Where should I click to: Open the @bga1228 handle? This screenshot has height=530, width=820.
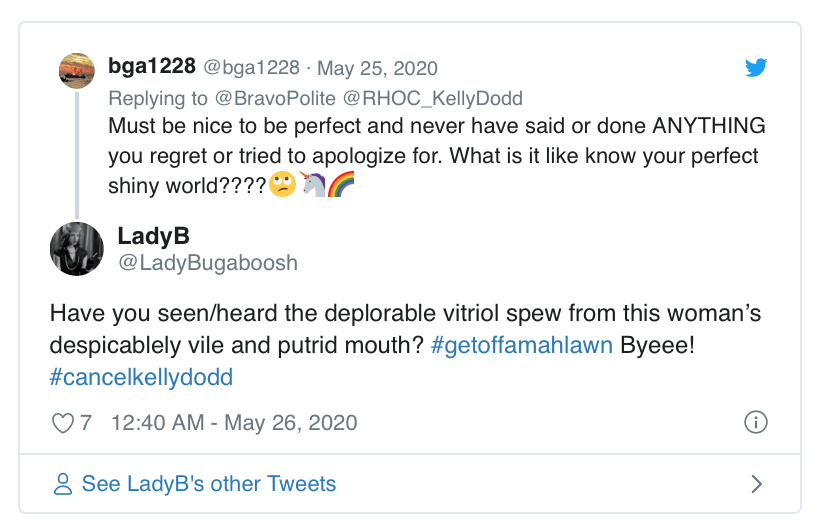[x=251, y=68]
